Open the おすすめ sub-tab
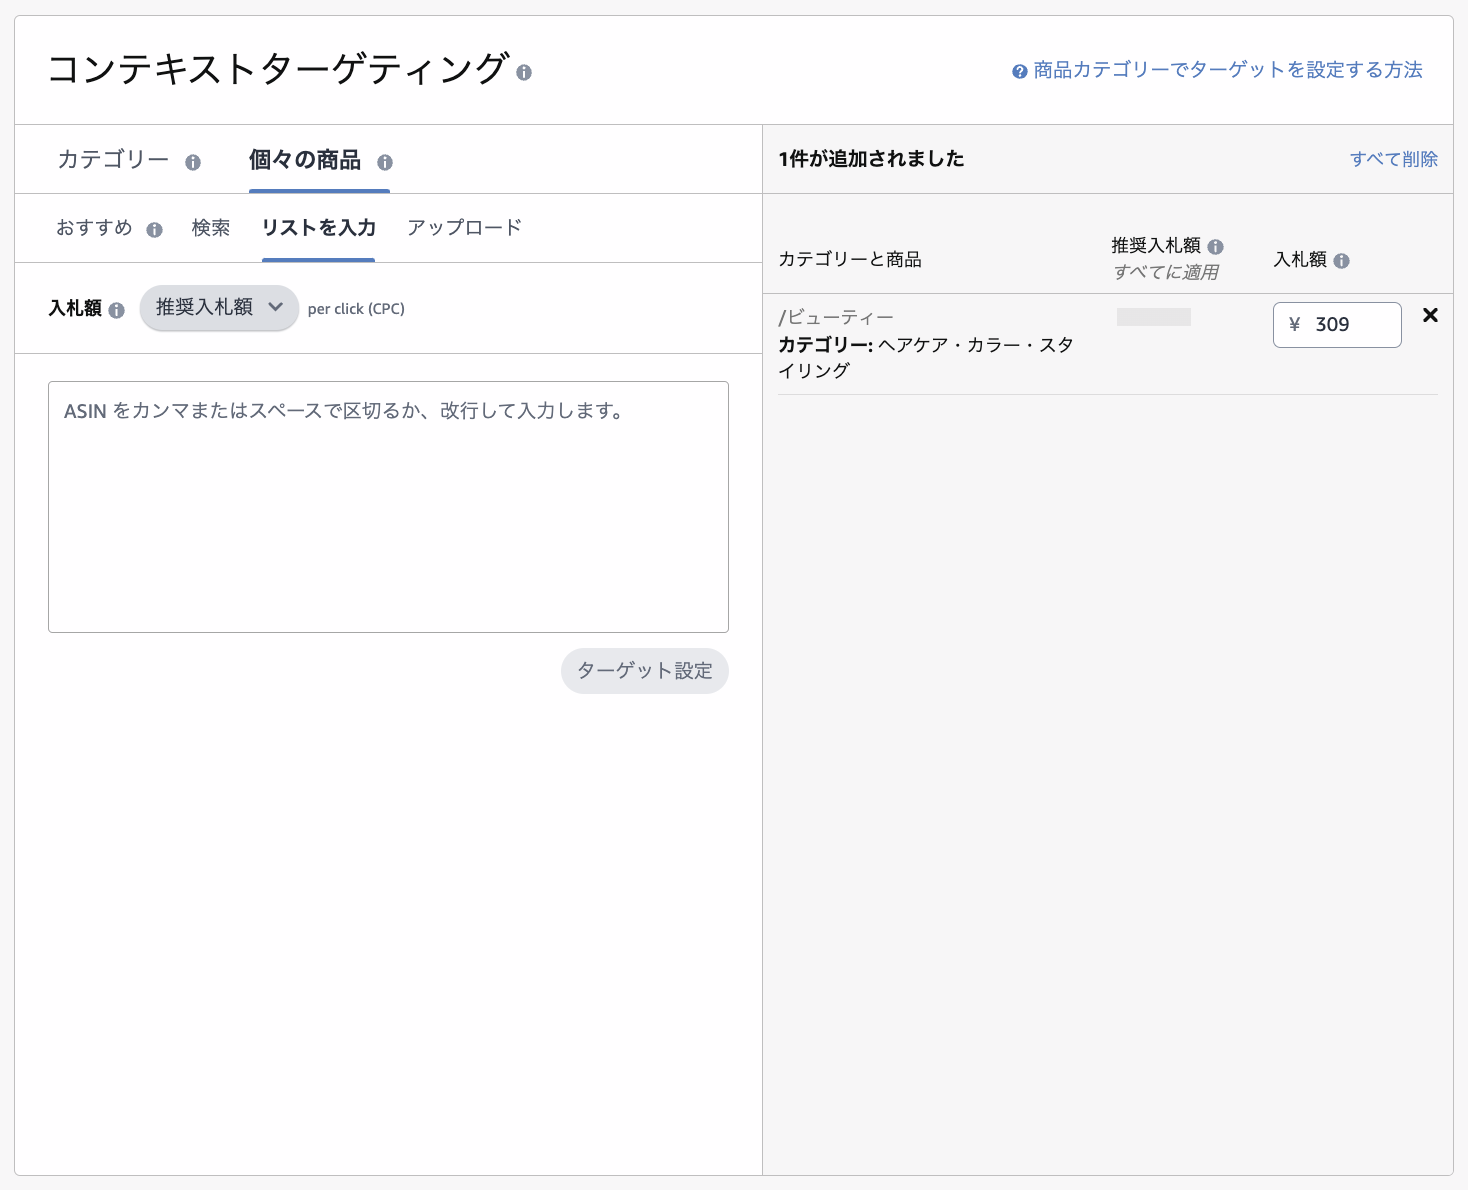This screenshot has width=1468, height=1190. click(95, 228)
